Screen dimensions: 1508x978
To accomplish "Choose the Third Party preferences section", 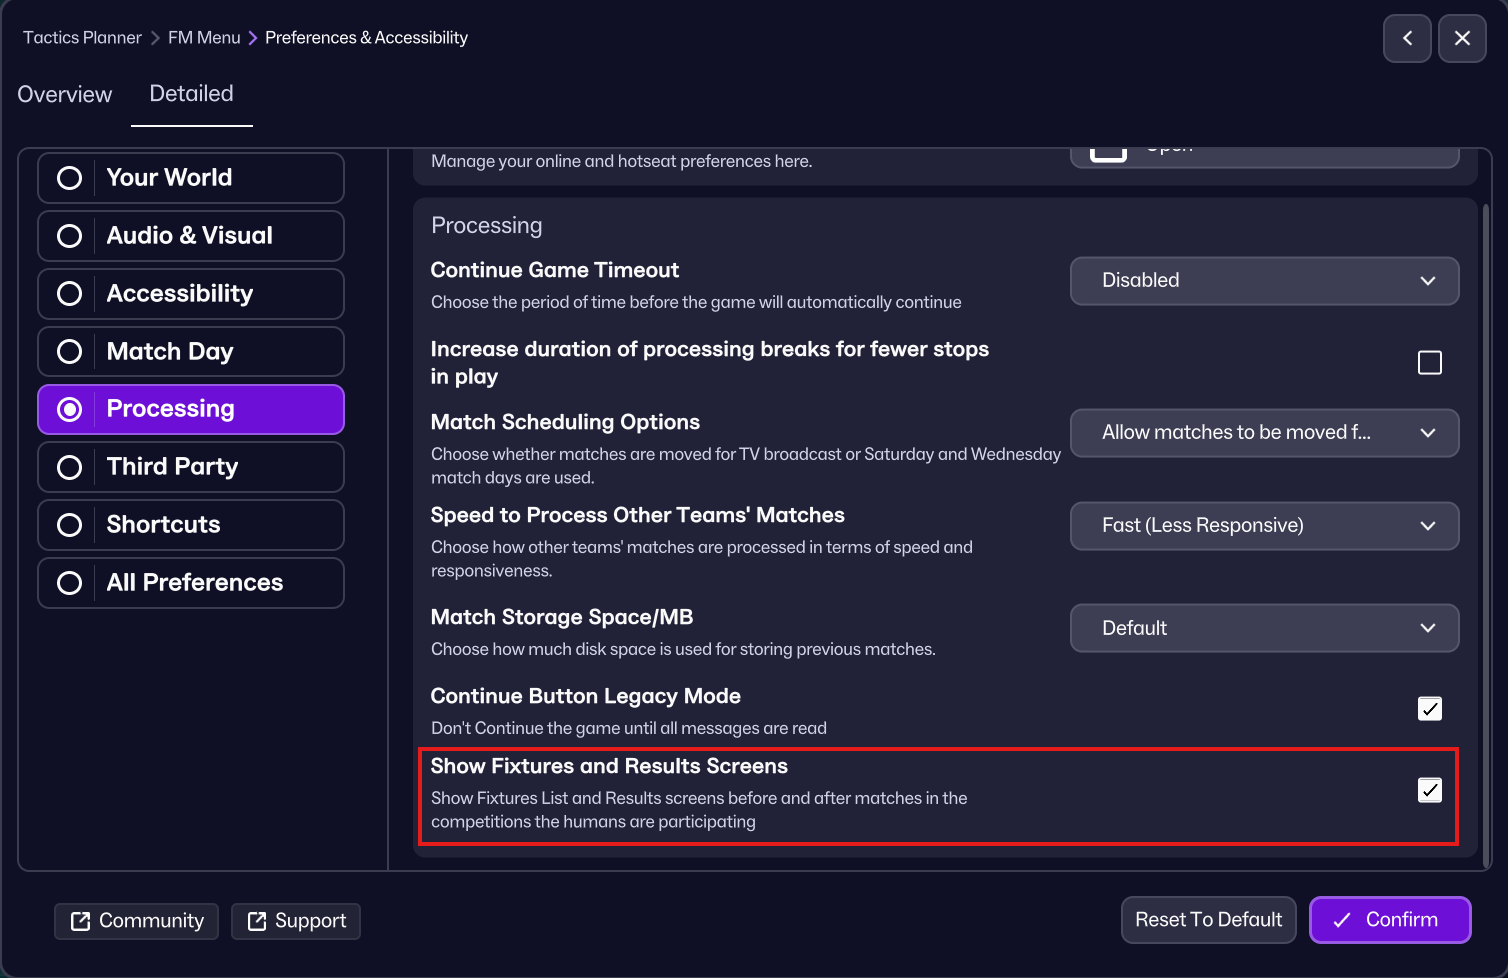I will point(191,467).
